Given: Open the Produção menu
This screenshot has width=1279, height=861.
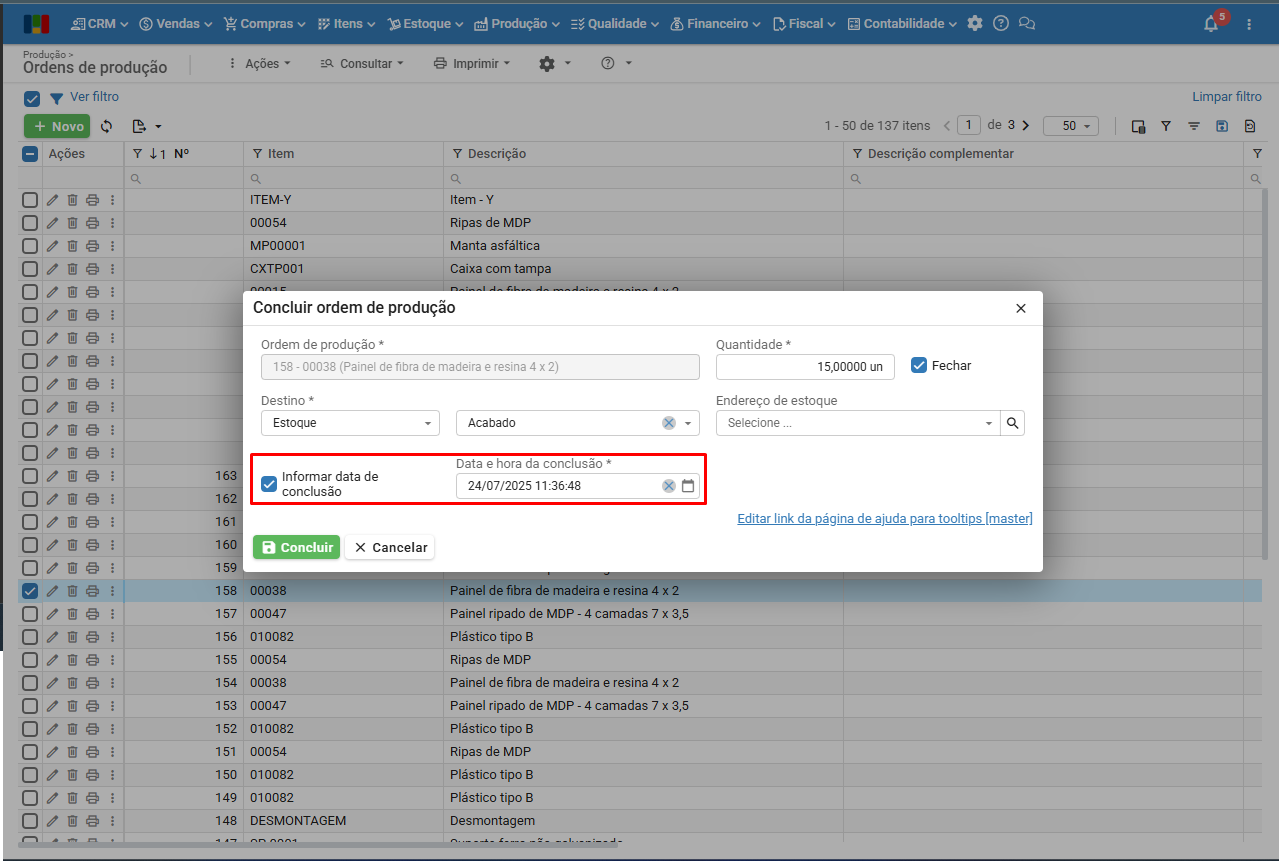Looking at the screenshot, I should [x=517, y=23].
